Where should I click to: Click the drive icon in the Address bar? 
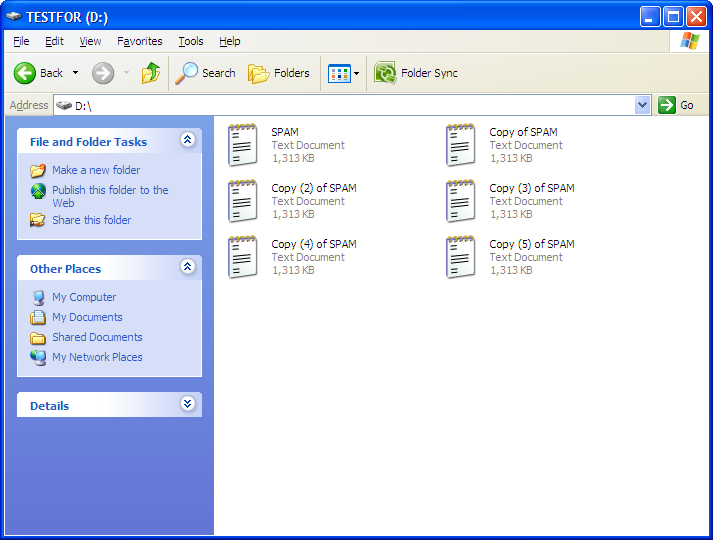coord(64,105)
